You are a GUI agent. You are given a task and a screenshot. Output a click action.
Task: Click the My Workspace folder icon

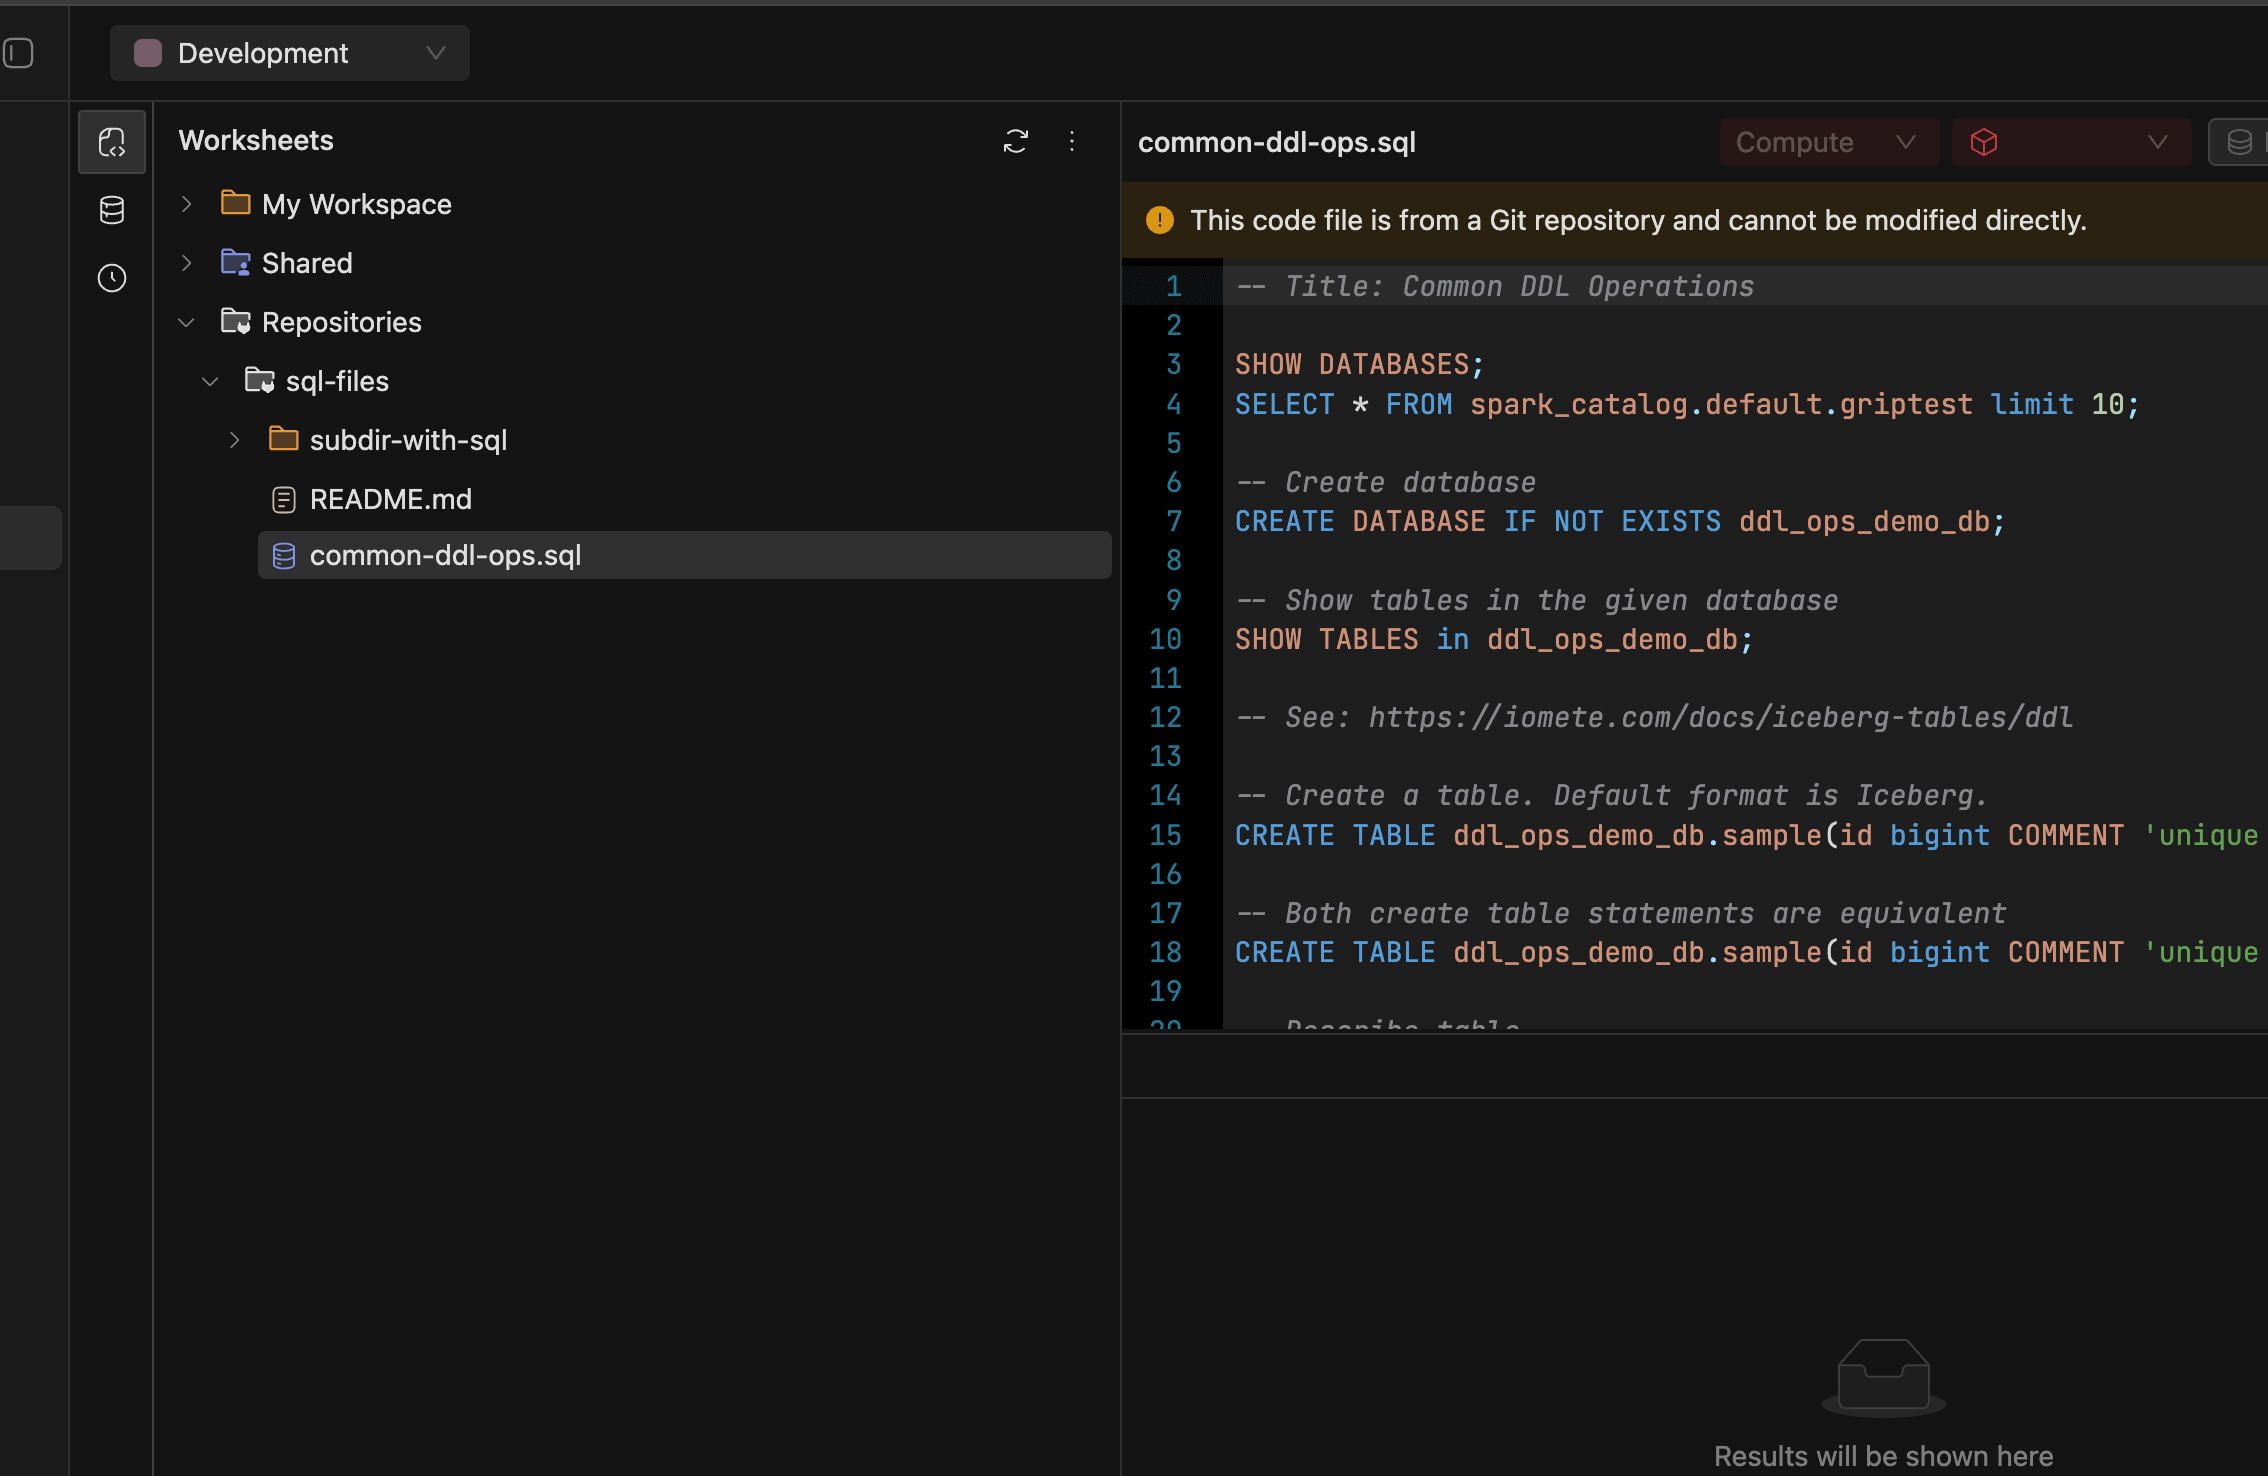point(236,203)
